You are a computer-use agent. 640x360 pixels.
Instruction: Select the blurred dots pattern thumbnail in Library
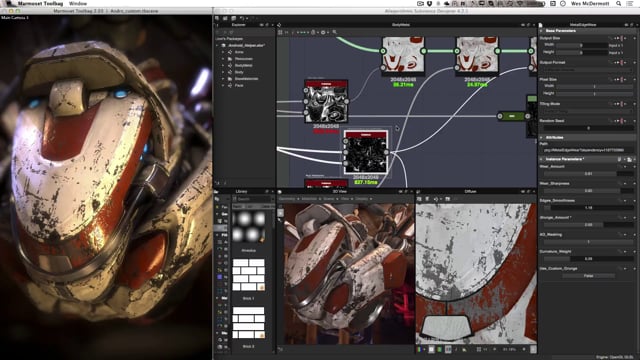248,227
